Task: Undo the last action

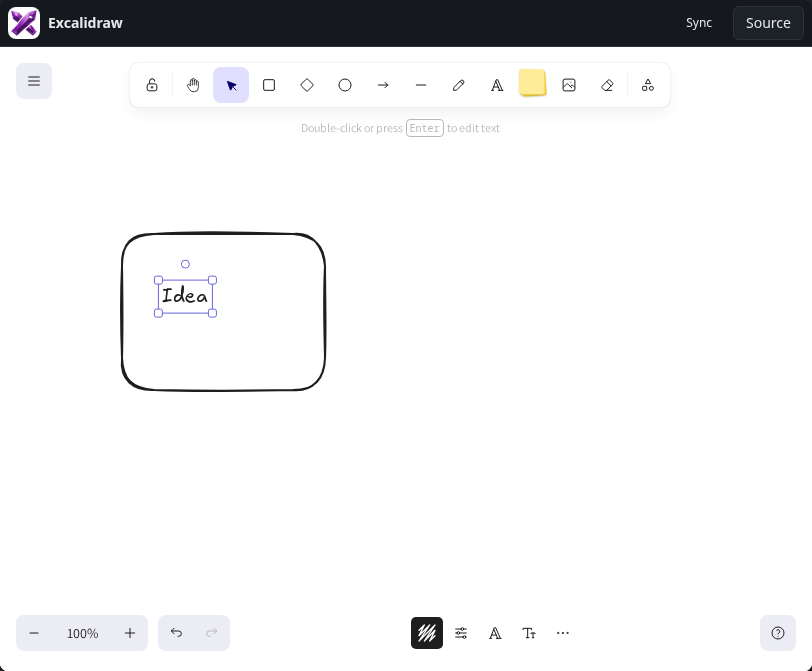Action: (176, 633)
